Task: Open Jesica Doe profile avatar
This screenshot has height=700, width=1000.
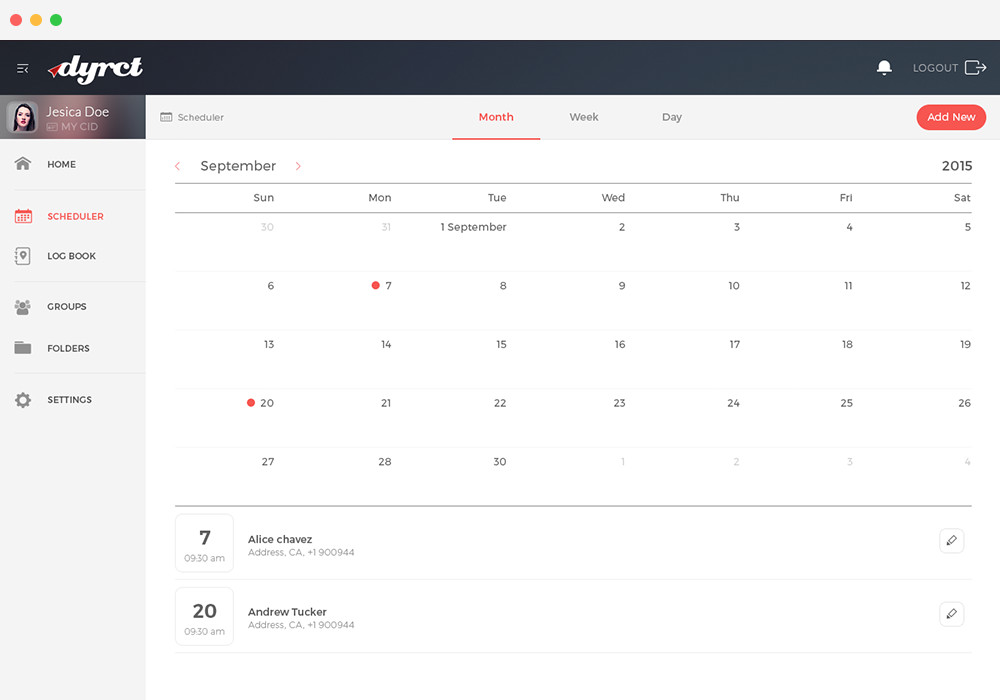Action: point(22,117)
